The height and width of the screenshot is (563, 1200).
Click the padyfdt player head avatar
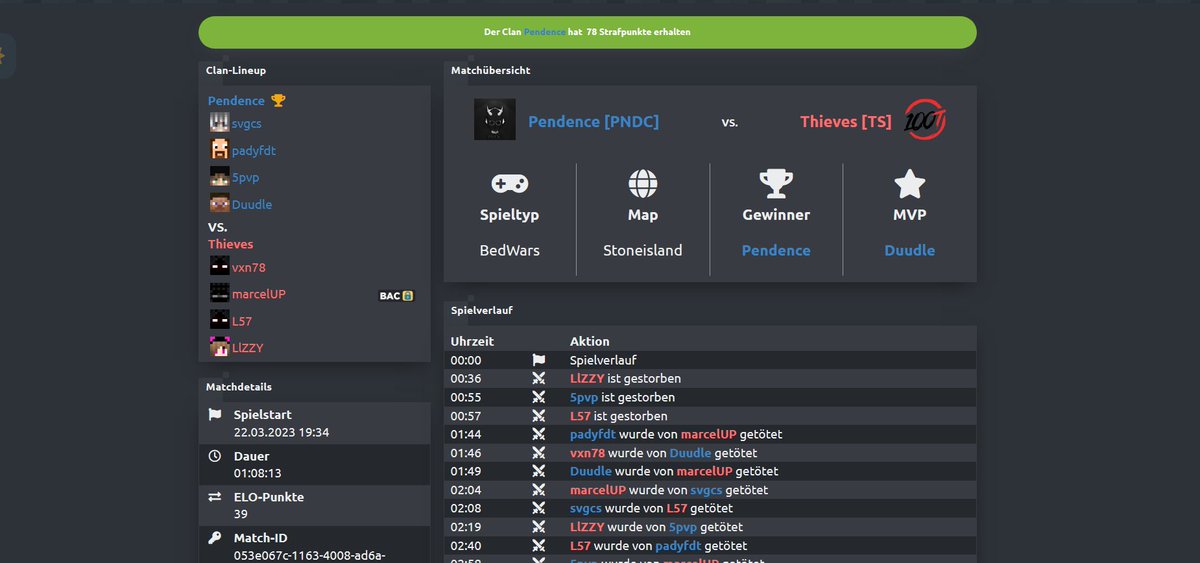click(219, 150)
